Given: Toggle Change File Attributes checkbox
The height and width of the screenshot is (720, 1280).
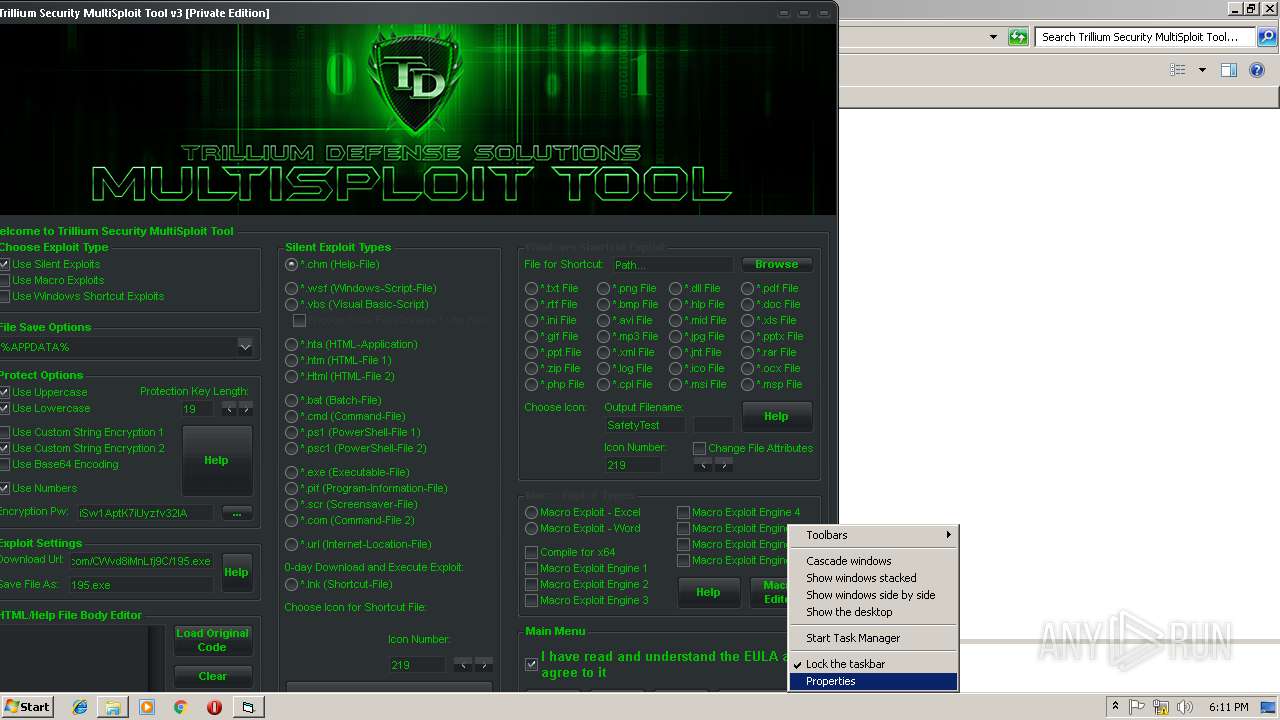Looking at the screenshot, I should click(x=699, y=448).
